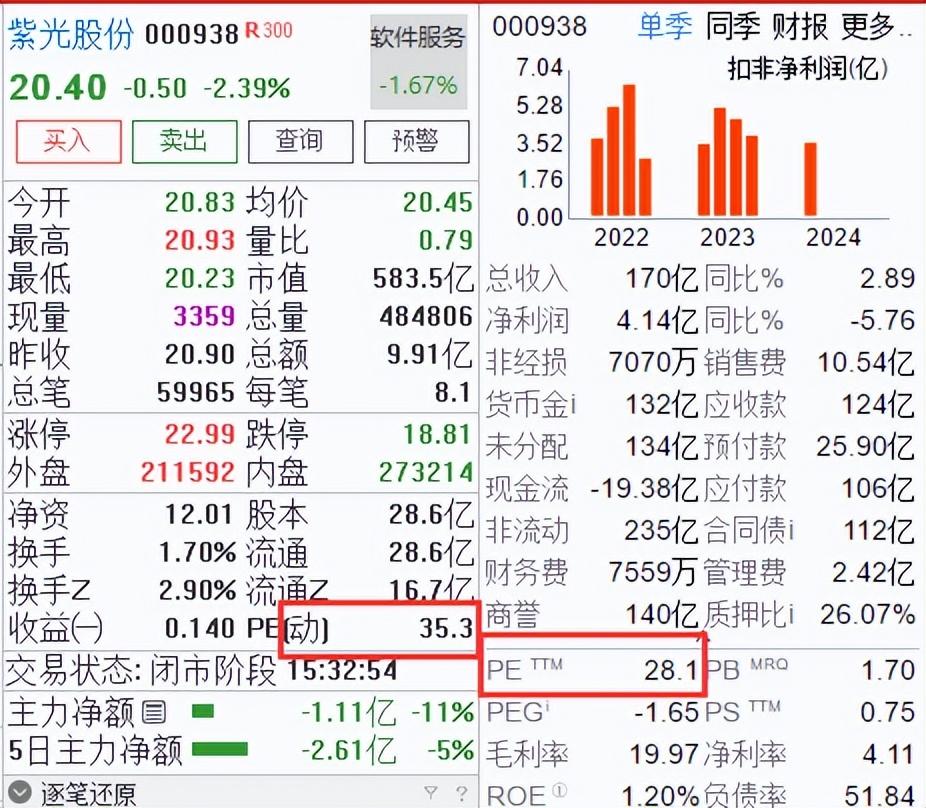Click the 预警 alert button
This screenshot has height=808, width=926.
417,142
